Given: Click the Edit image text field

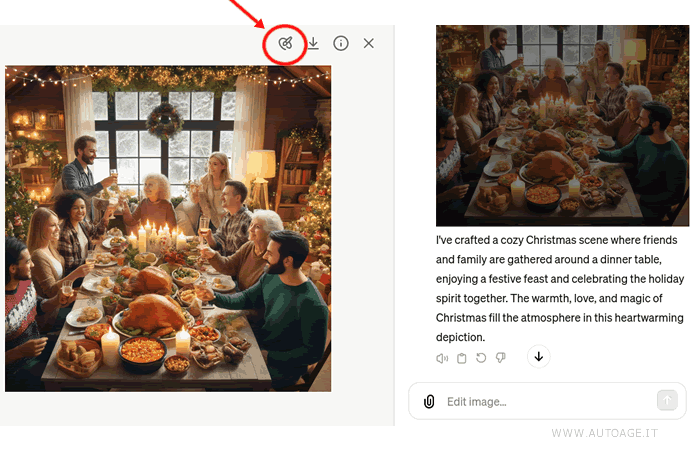Looking at the screenshot, I should (545, 402).
